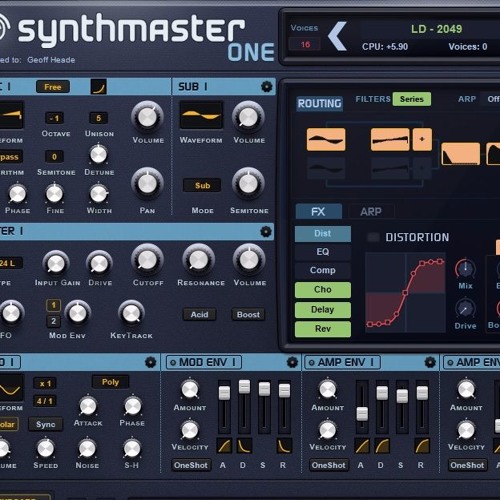Click the distortion curve graph
Viewport: 500px width, 500px height.
click(x=405, y=292)
